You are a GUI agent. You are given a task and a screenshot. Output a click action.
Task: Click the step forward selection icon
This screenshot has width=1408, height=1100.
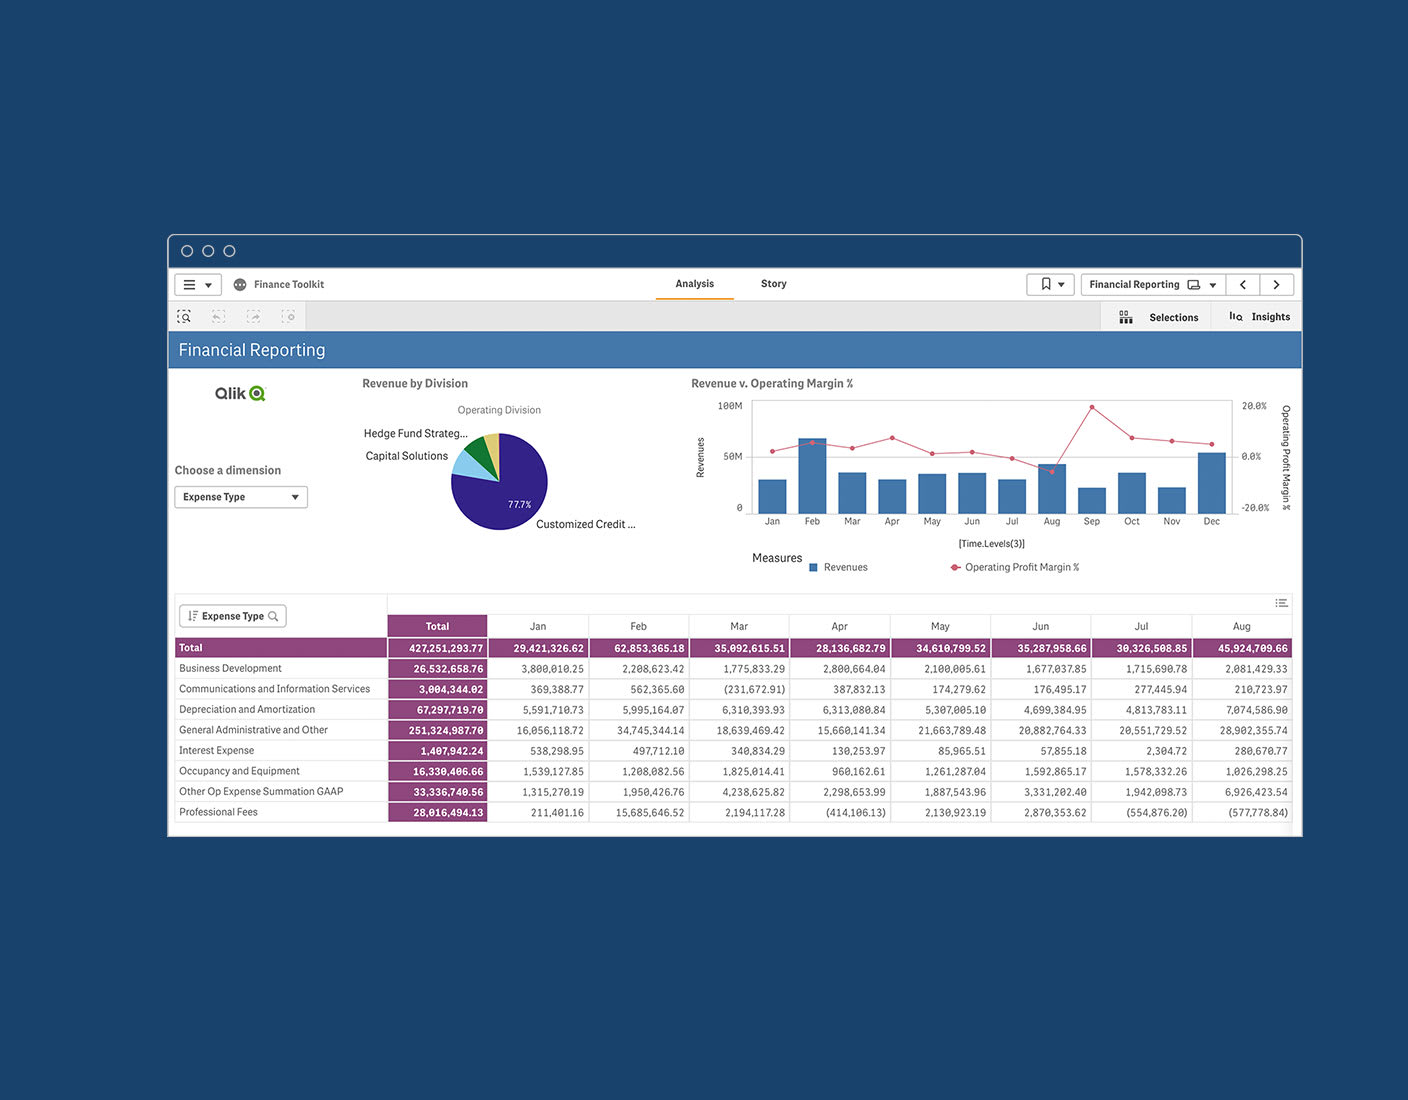pos(253,316)
